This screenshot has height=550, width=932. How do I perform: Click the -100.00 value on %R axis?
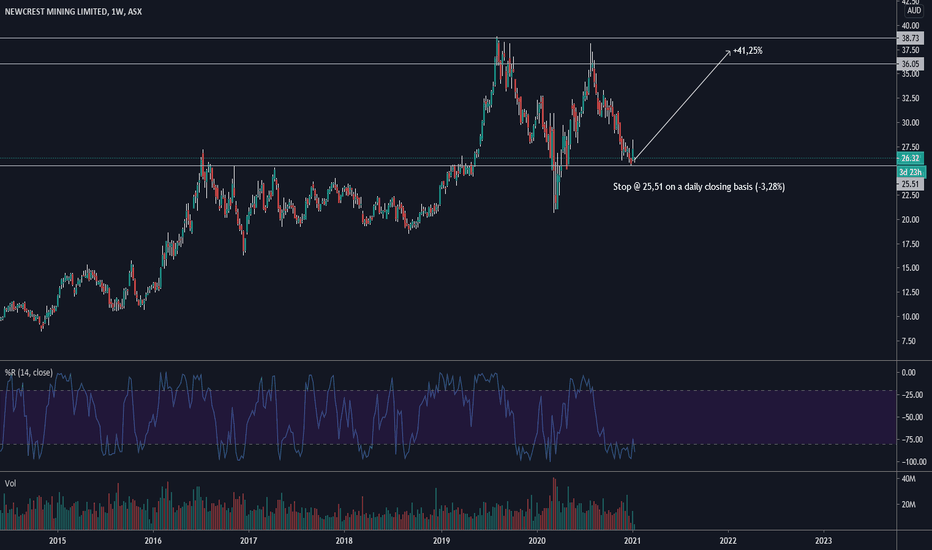click(914, 462)
